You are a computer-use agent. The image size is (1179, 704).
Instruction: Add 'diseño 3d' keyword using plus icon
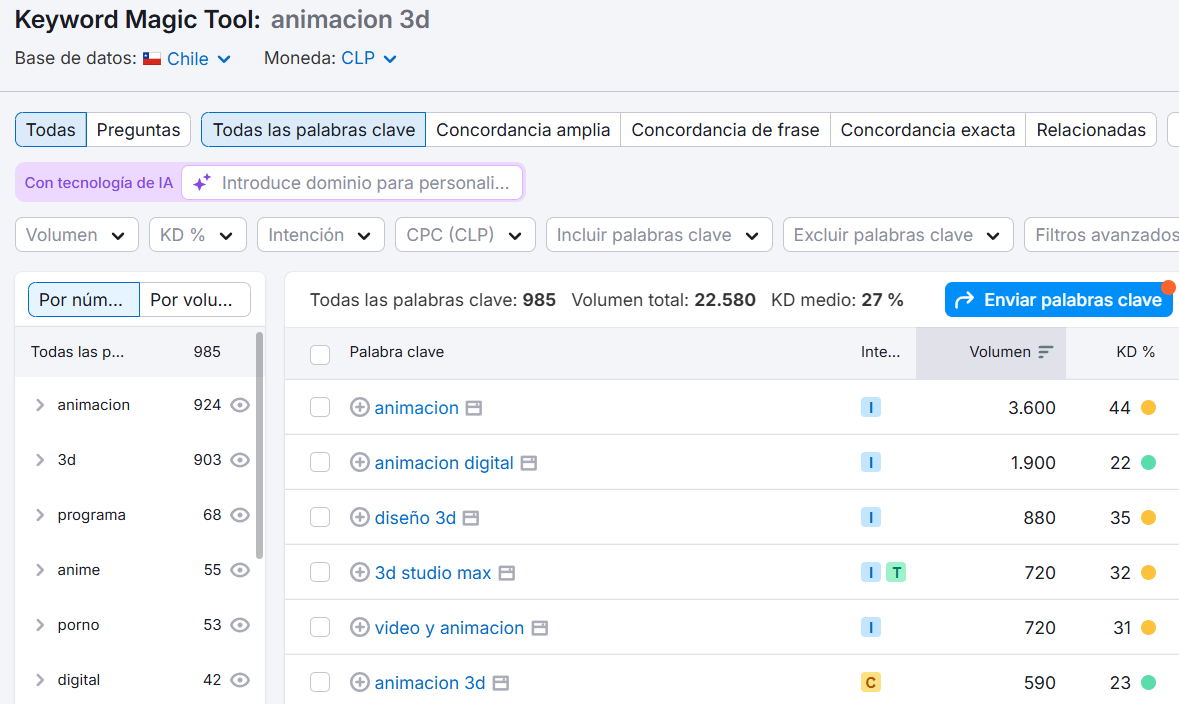[360, 518]
